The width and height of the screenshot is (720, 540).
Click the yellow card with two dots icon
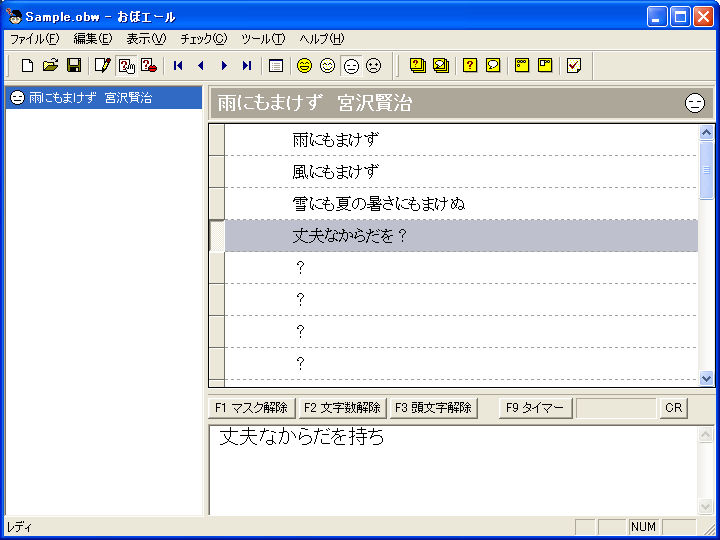point(545,66)
